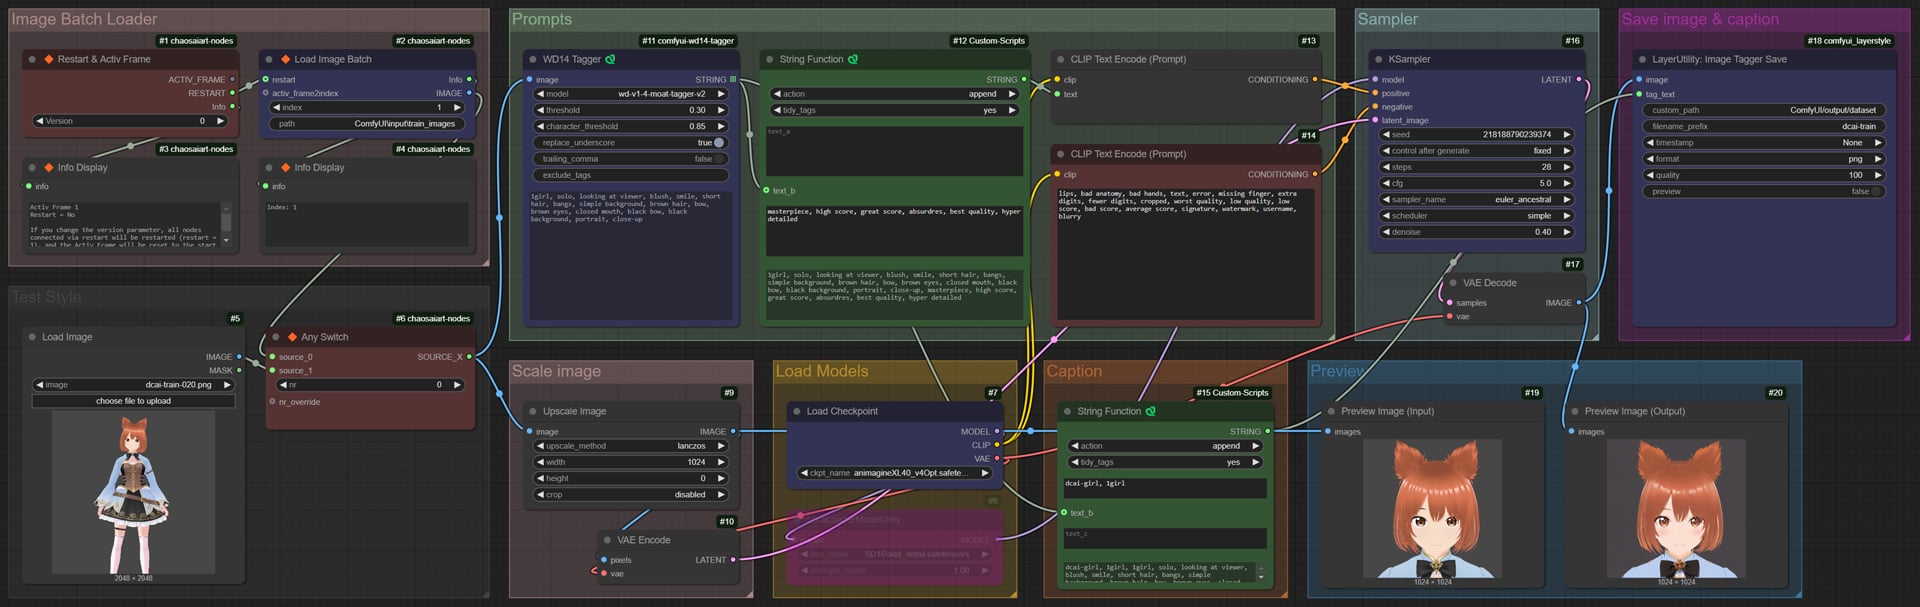Open the timestamp combo in Image Tagger Save
This screenshot has height=607, width=1920.
tap(1764, 143)
